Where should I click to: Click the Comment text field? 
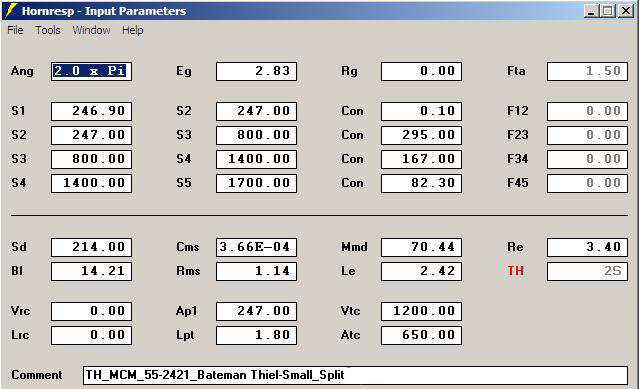pyautogui.click(x=355, y=375)
